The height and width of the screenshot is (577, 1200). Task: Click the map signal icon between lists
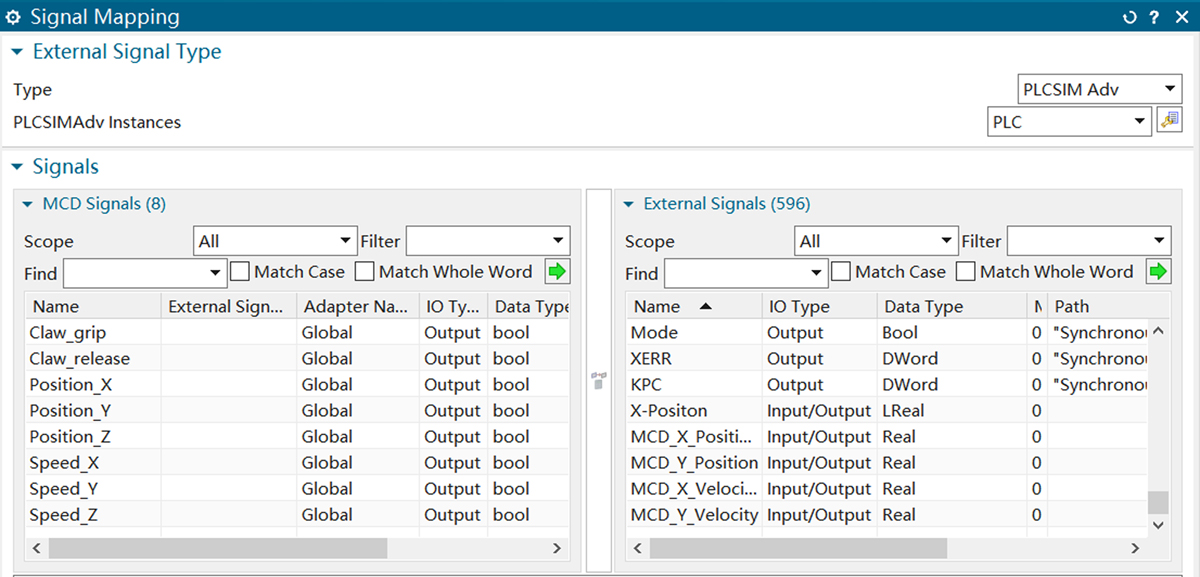tap(599, 379)
